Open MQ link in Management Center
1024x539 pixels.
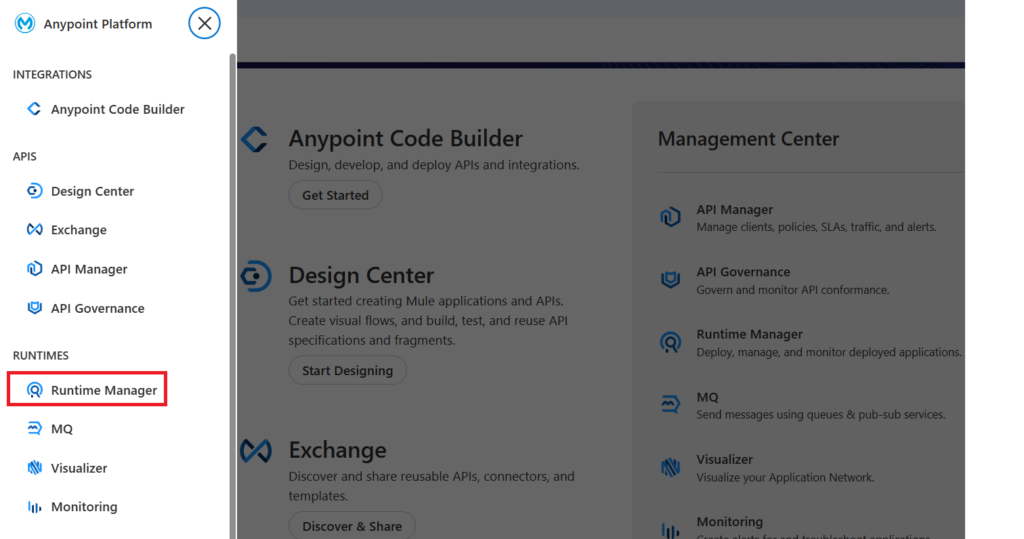707,397
